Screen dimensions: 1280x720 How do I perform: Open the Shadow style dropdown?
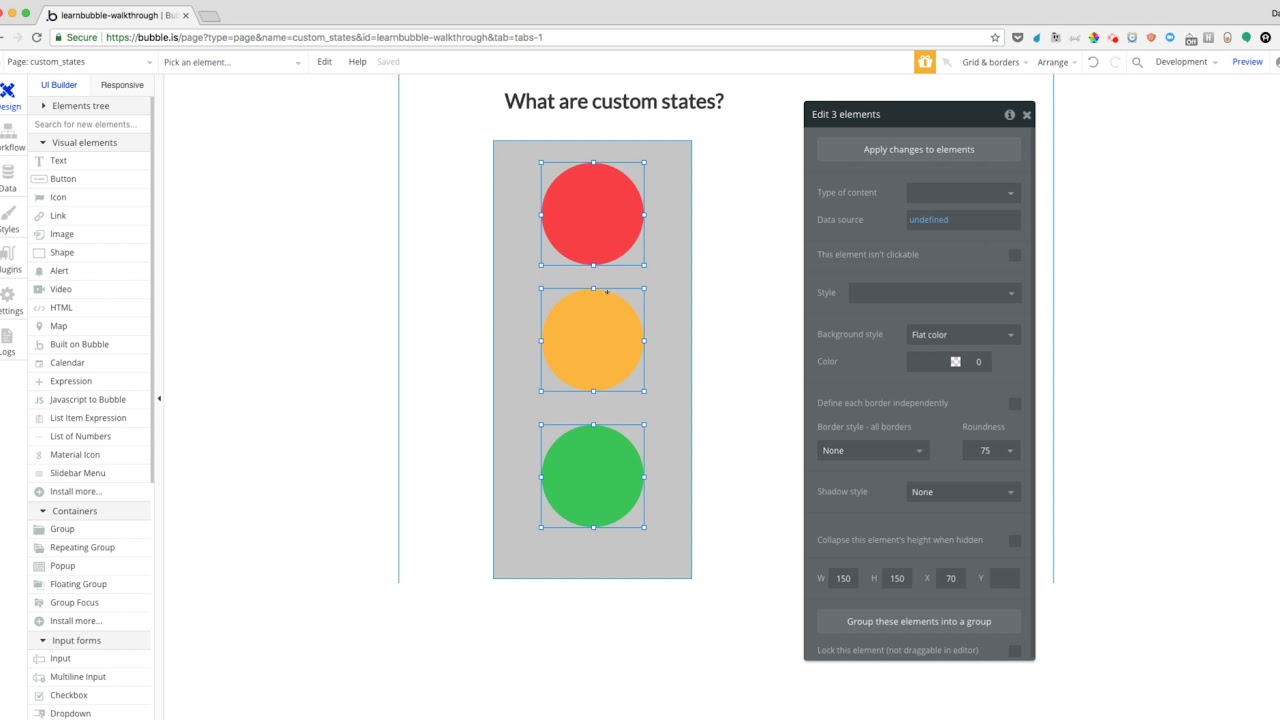pos(962,492)
